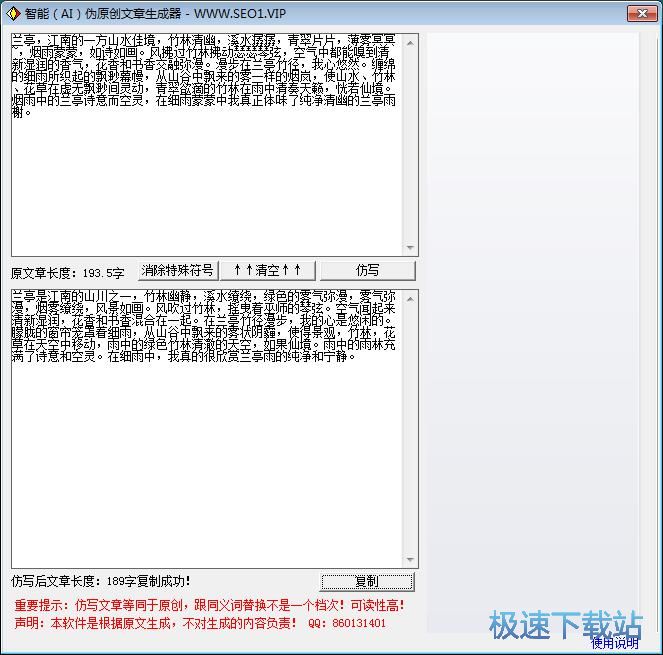The image size is (663, 655).
Task: Click the red 重要提示 notice line
Action: [x=209, y=605]
